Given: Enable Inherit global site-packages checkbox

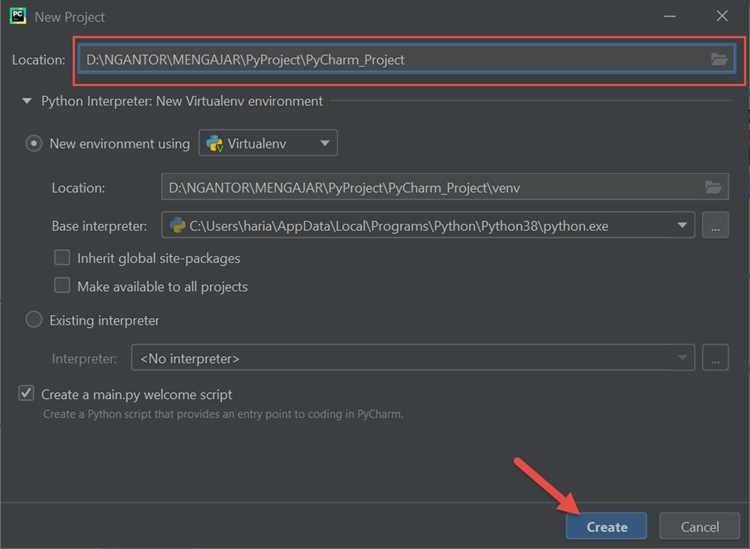Looking at the screenshot, I should pyautogui.click(x=62, y=258).
